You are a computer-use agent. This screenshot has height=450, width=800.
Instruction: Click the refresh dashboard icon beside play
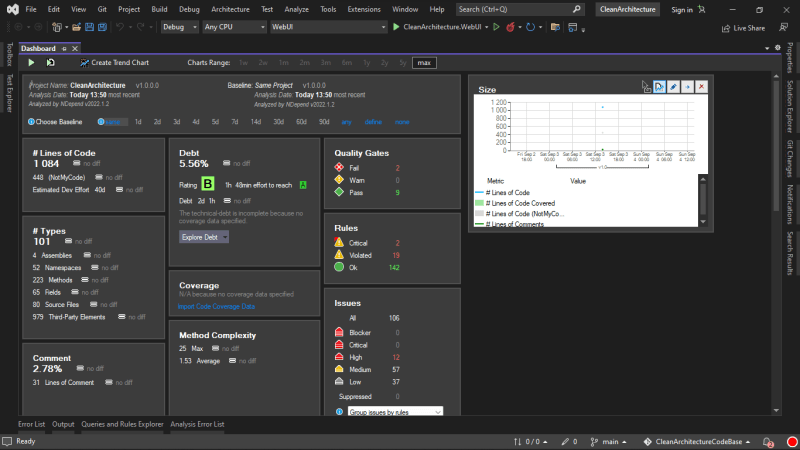[x=51, y=63]
